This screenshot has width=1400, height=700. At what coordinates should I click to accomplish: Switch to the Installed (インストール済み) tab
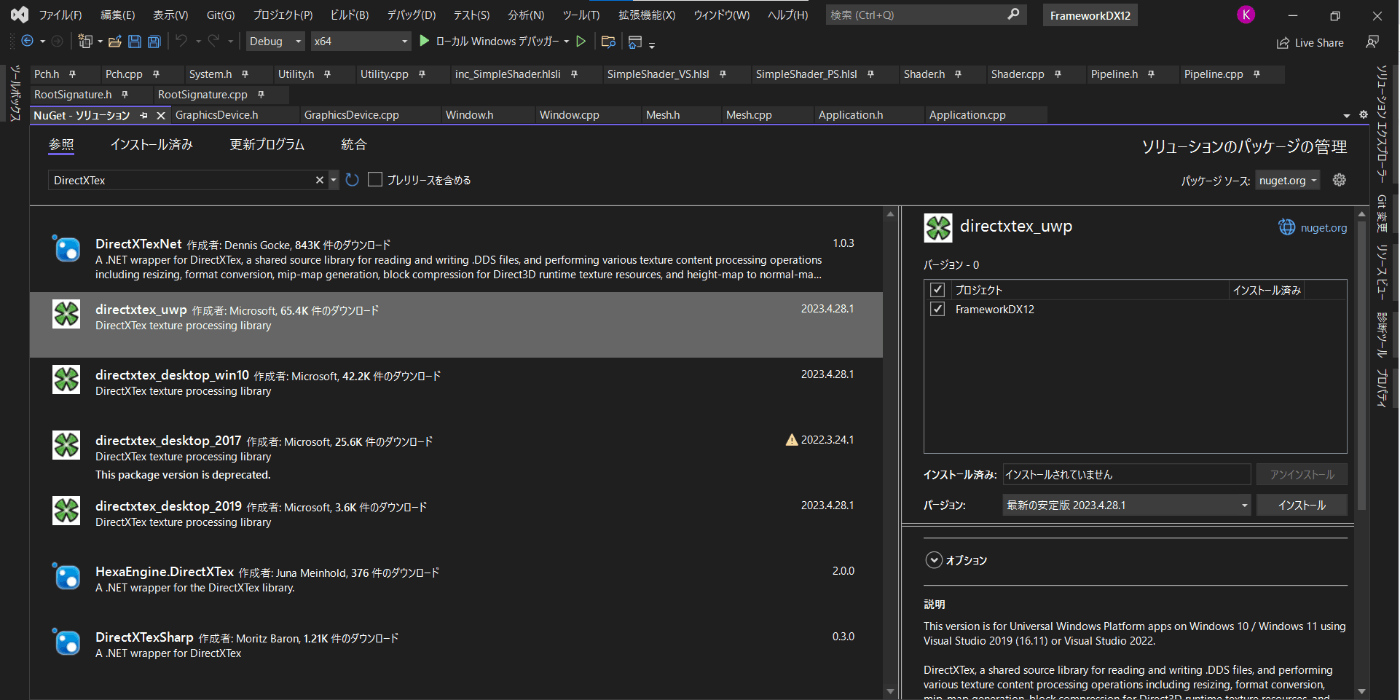point(151,145)
